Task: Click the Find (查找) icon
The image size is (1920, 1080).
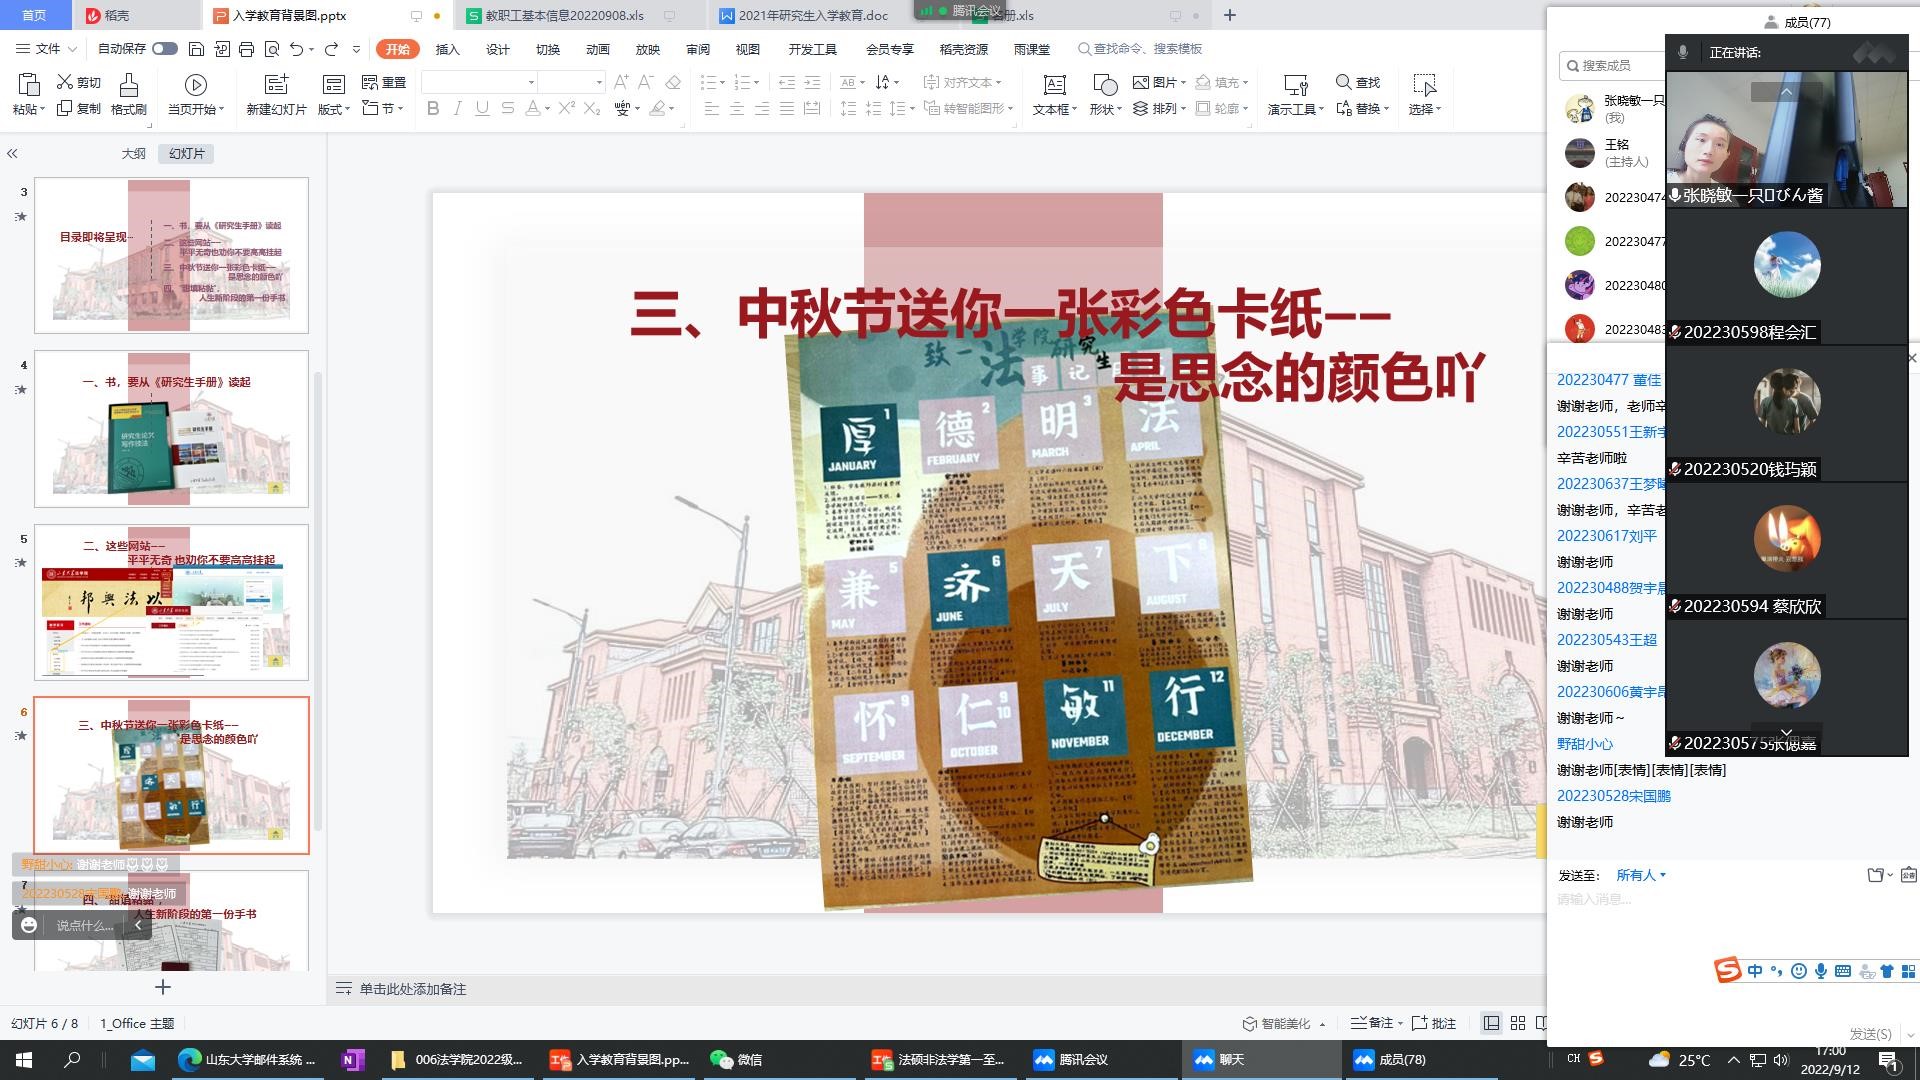Action: (x=1344, y=82)
